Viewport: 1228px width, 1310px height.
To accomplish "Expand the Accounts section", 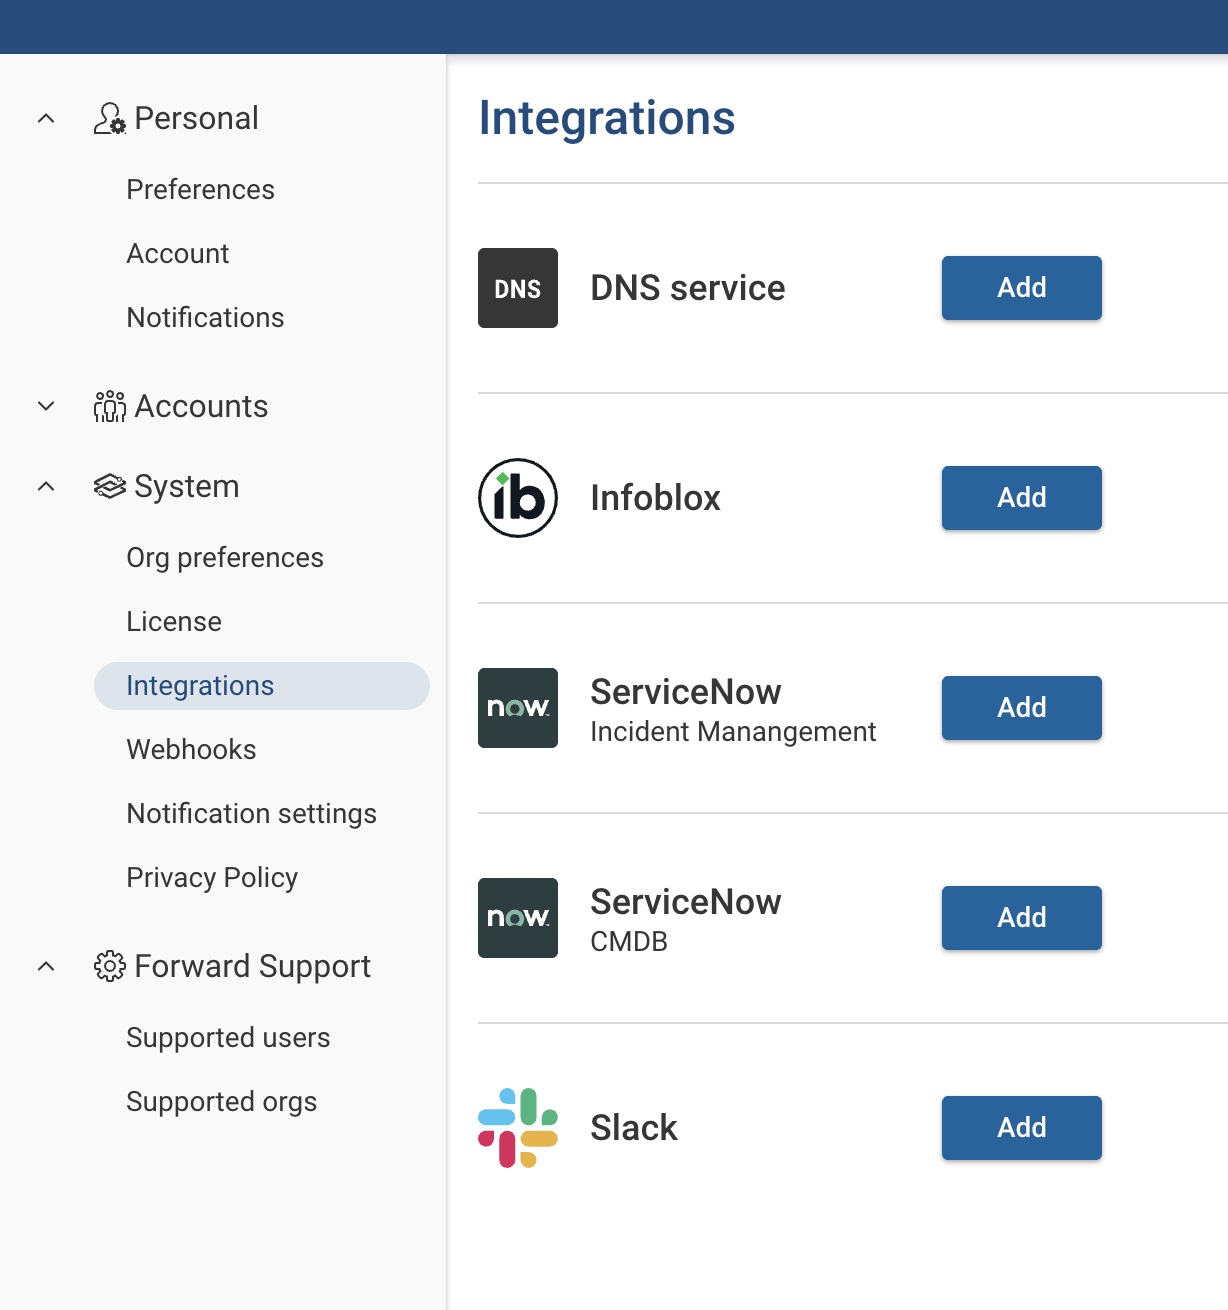I will click(45, 406).
